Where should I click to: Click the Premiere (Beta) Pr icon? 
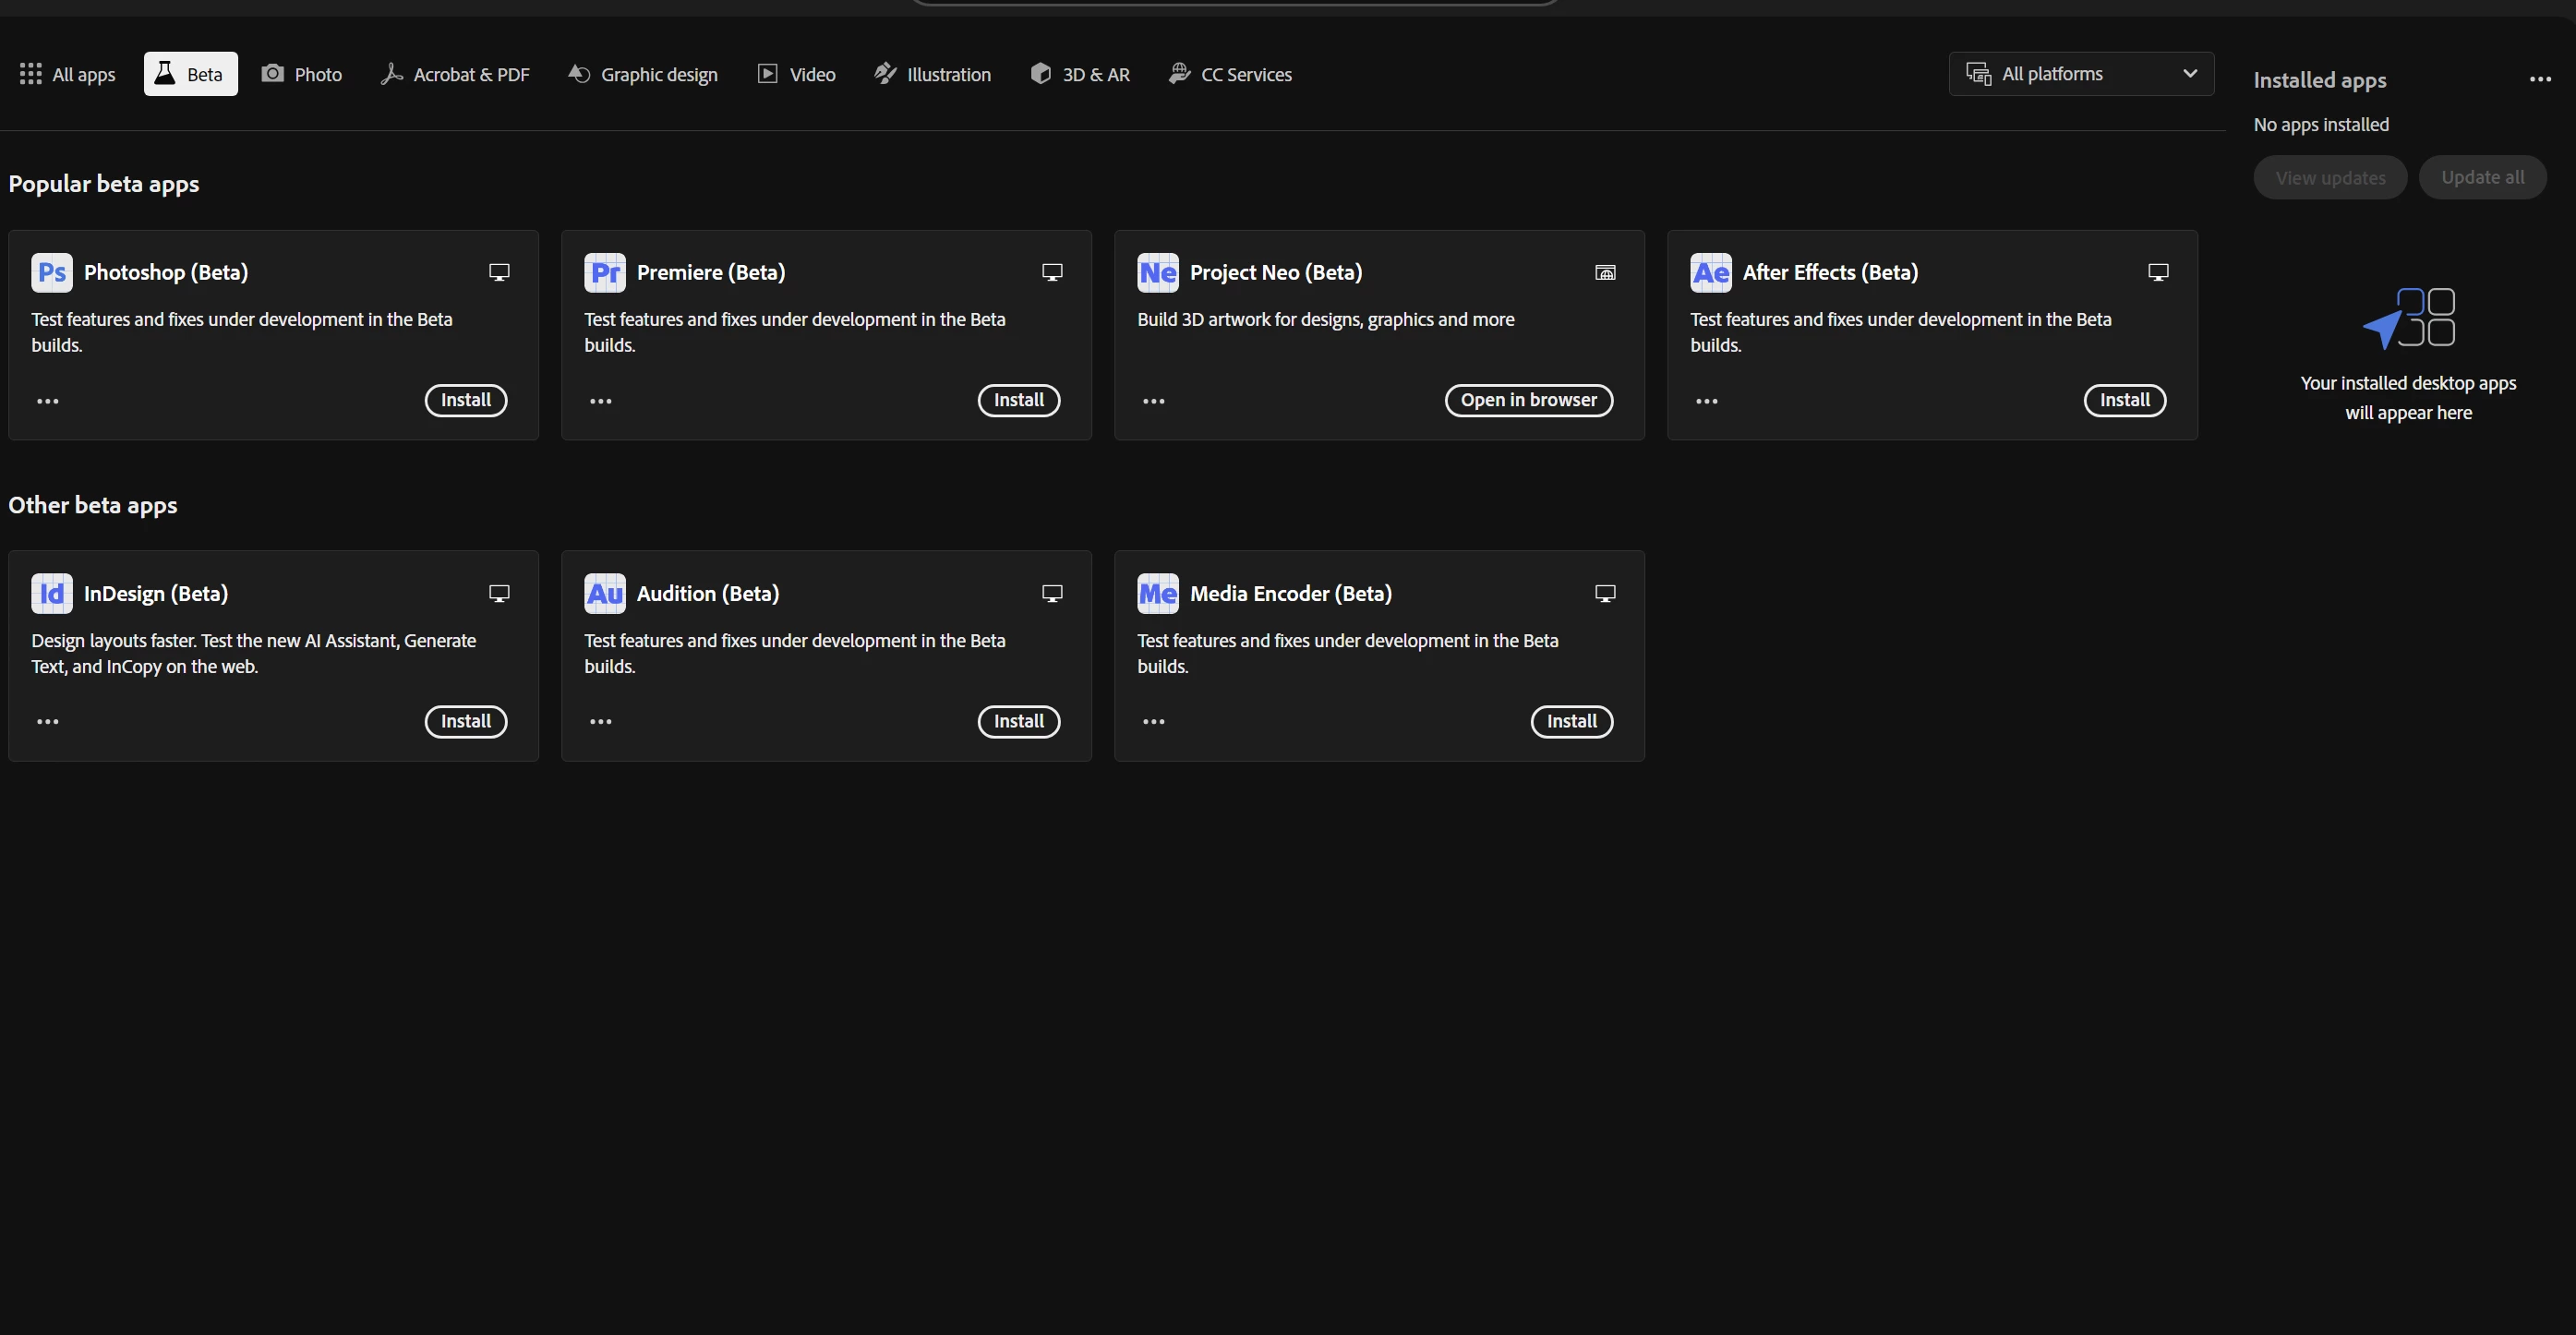605,272
